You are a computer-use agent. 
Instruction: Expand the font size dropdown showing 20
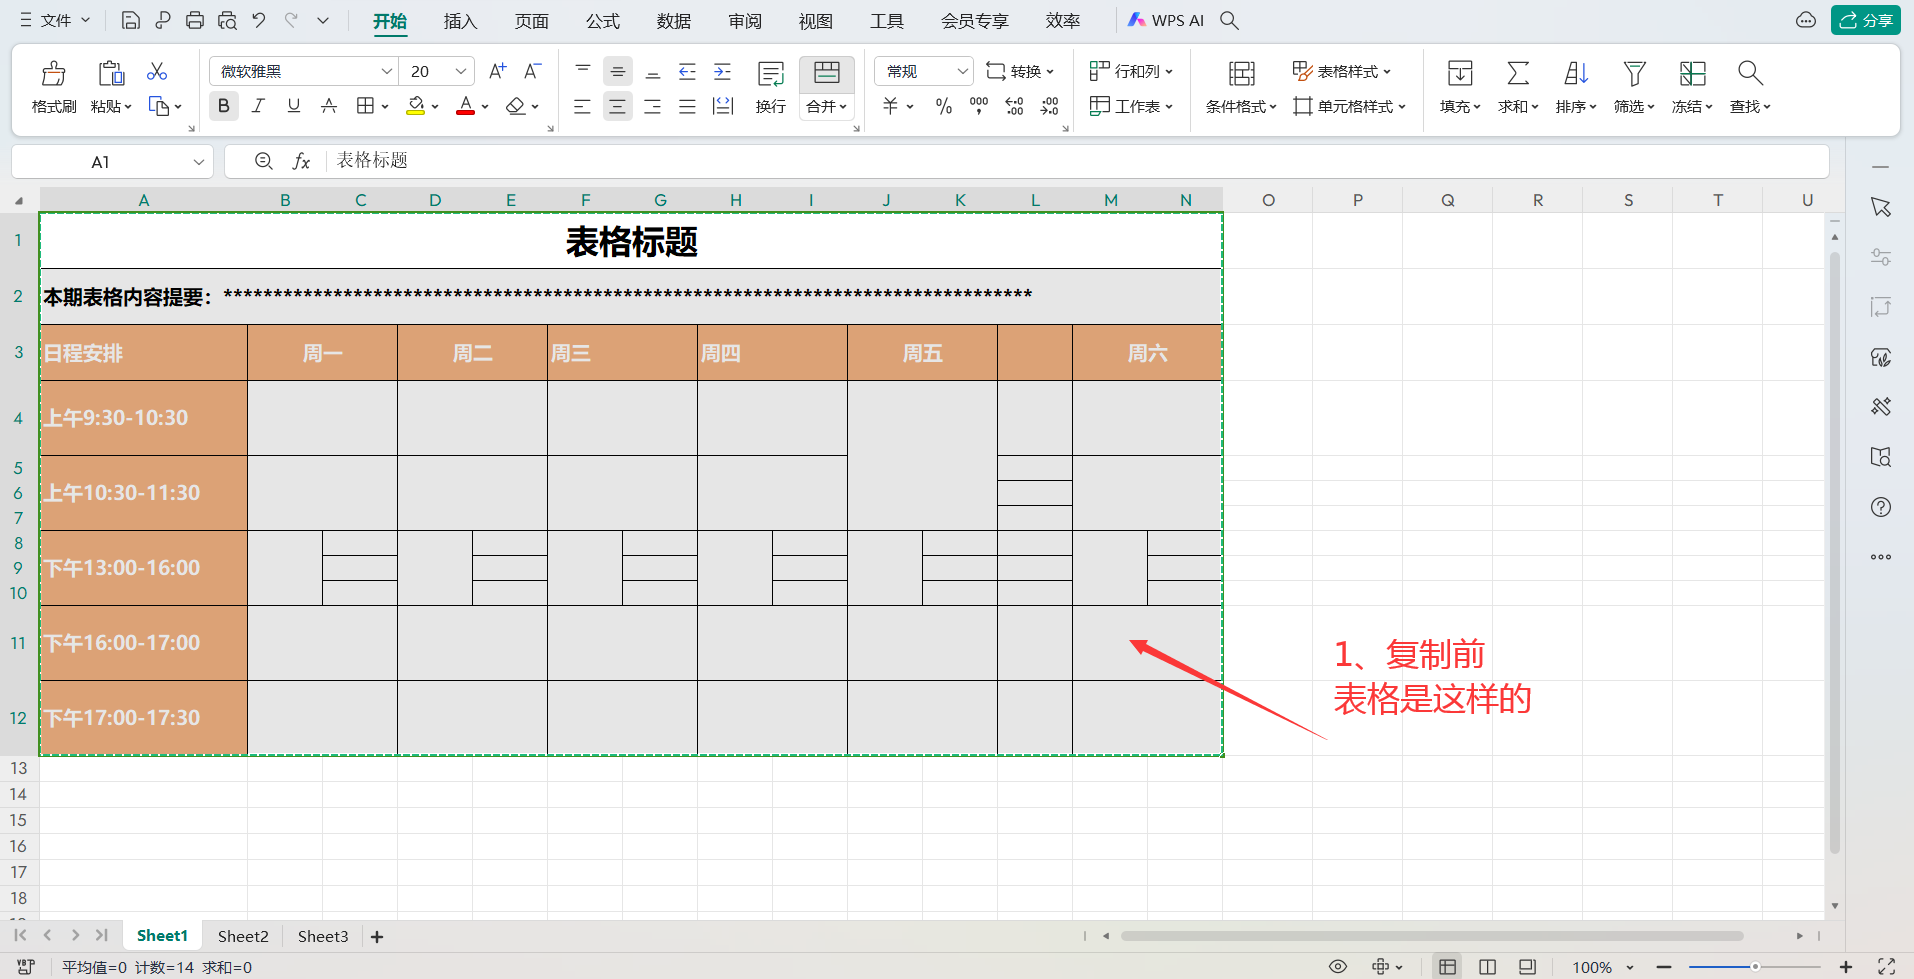(x=460, y=71)
